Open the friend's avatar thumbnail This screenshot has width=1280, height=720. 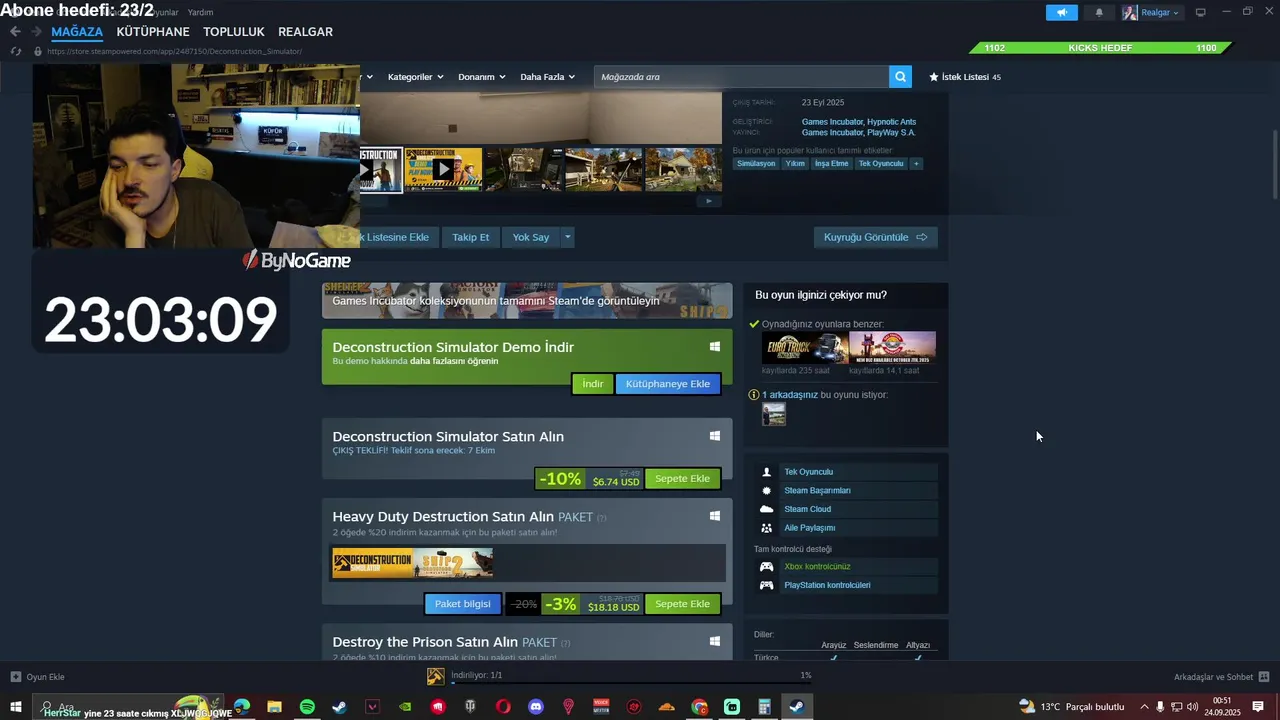pos(774,414)
